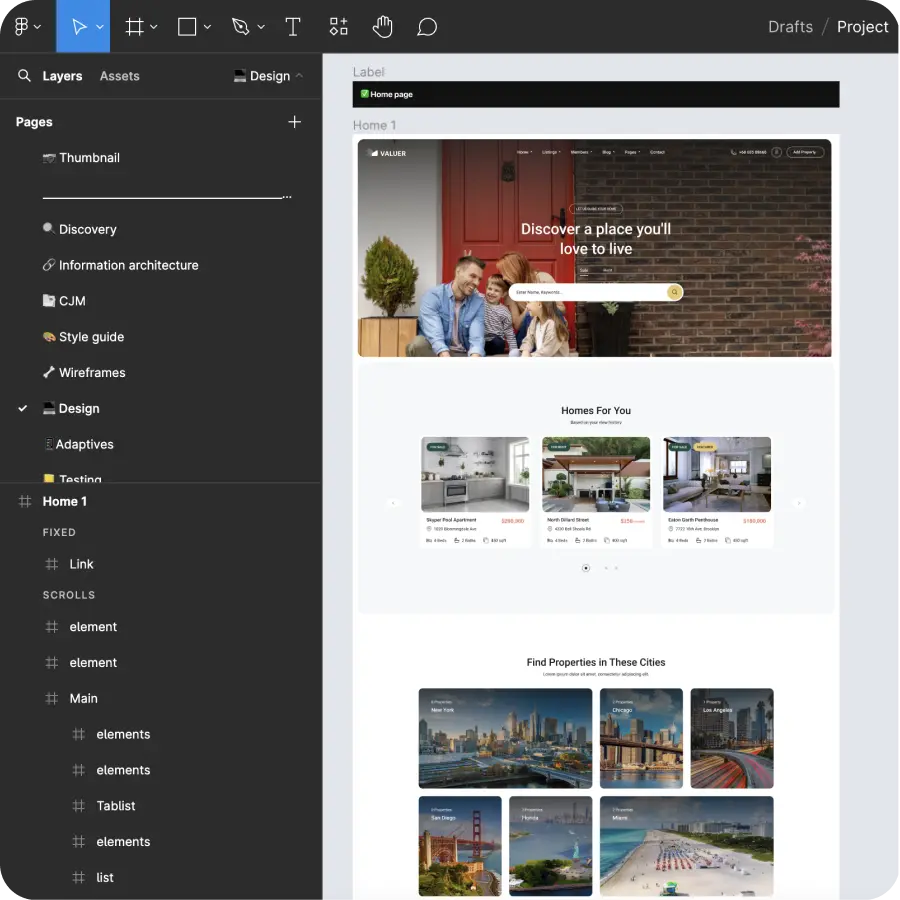
Task: Select the Text tool
Action: [293, 26]
